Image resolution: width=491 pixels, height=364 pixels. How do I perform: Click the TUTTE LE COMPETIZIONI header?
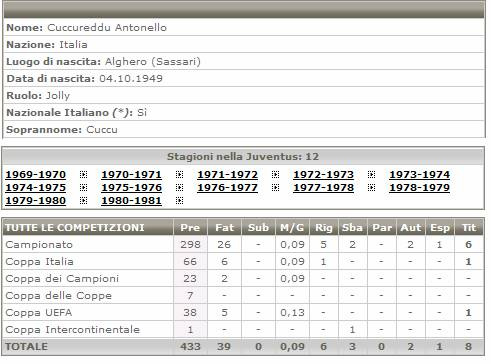click(75, 227)
